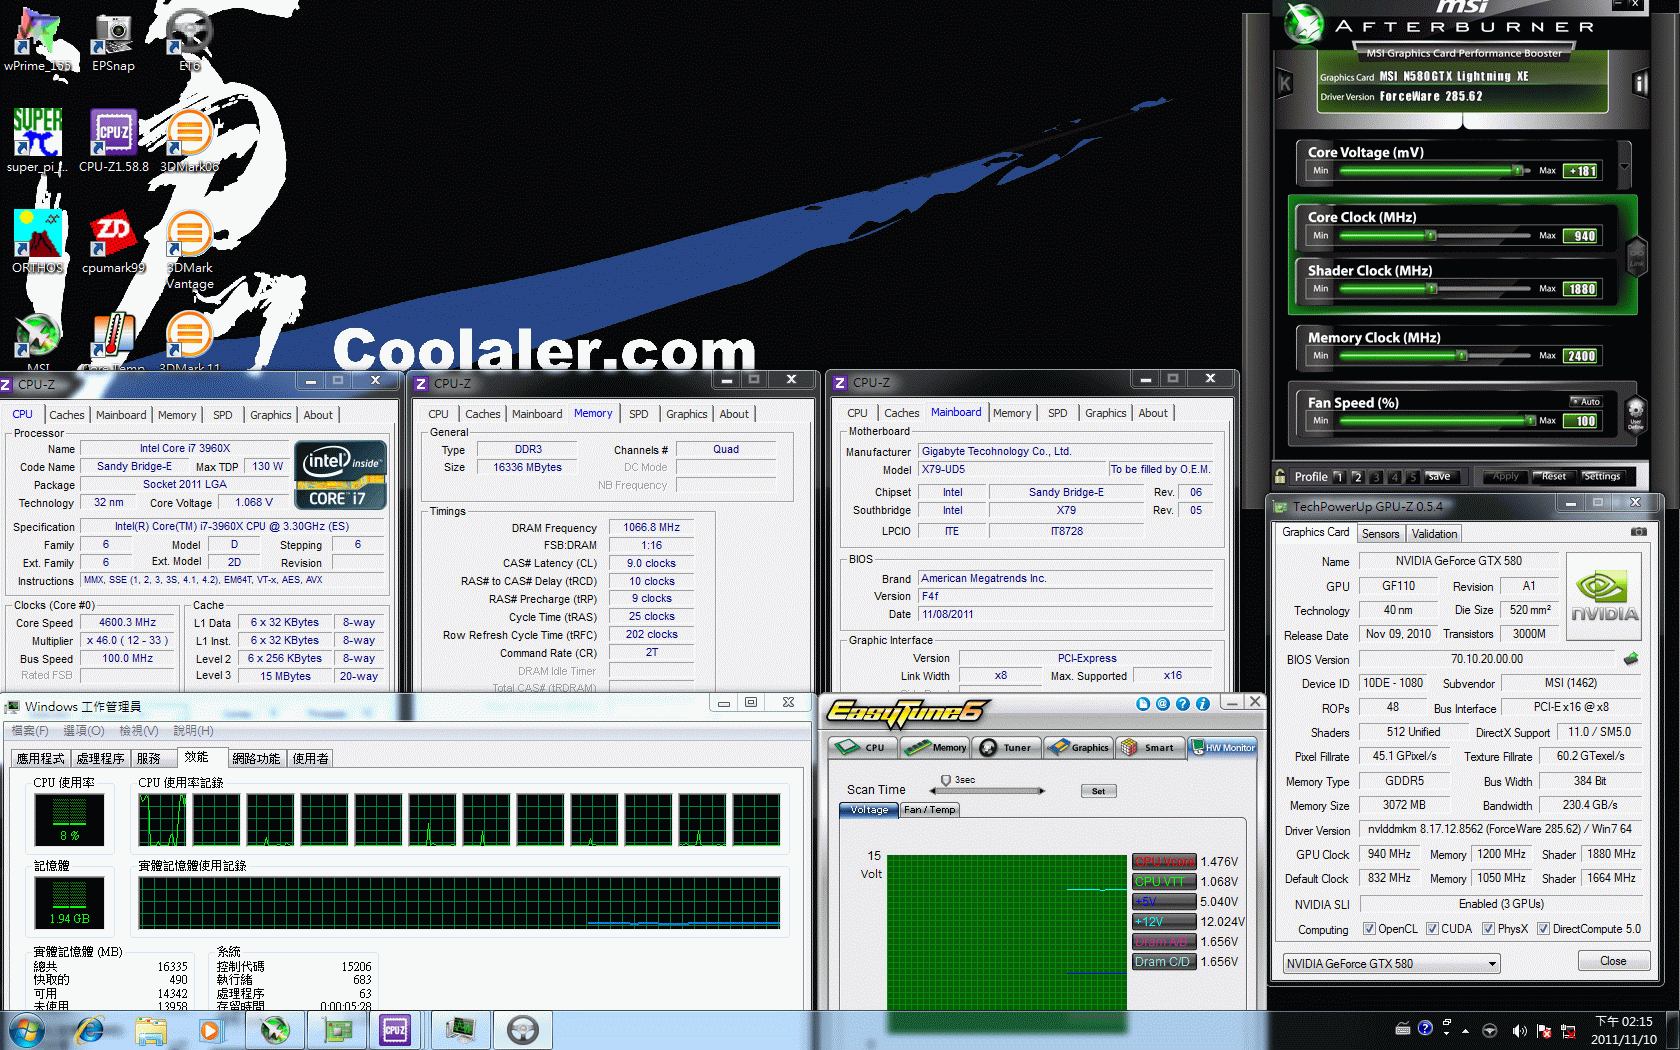Click the Core Voltage value field +181
1680x1050 pixels.
1582,171
